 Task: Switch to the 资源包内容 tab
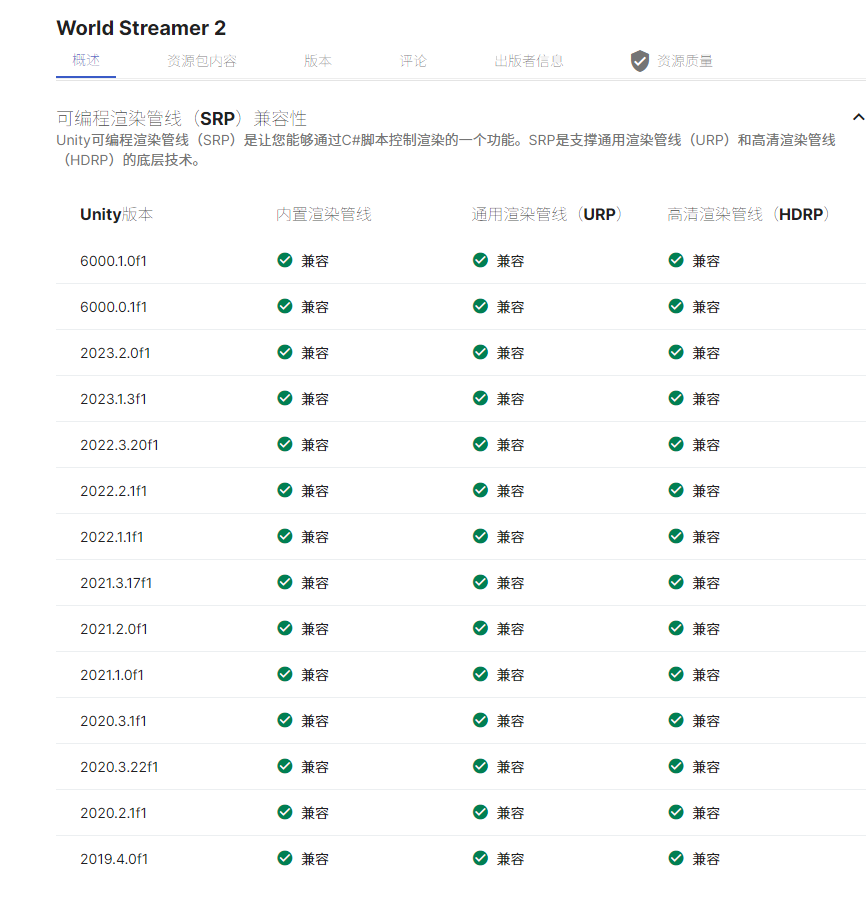pos(202,61)
